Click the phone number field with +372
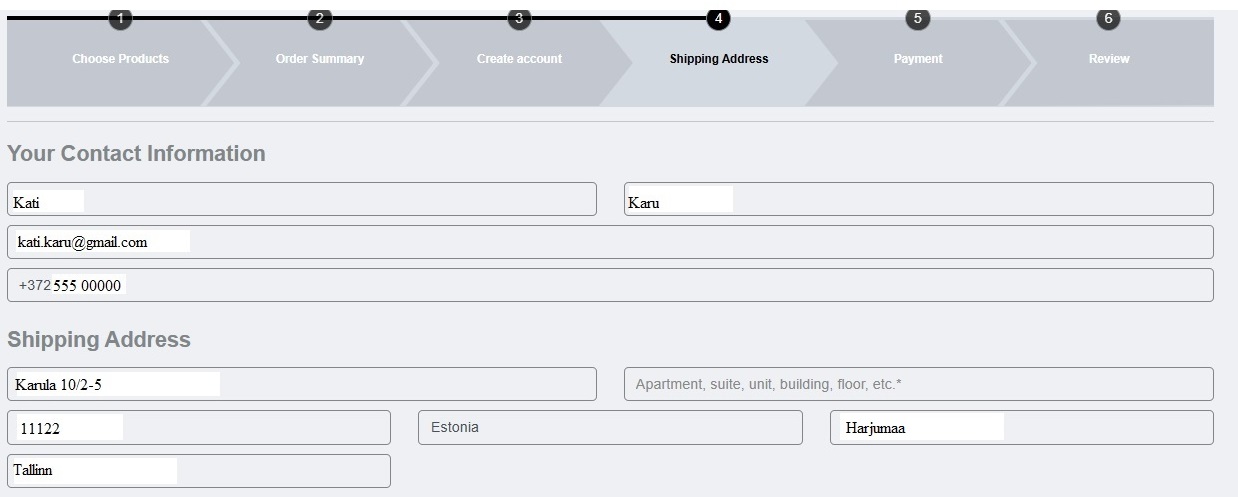This screenshot has width=1238, height=497. point(610,285)
